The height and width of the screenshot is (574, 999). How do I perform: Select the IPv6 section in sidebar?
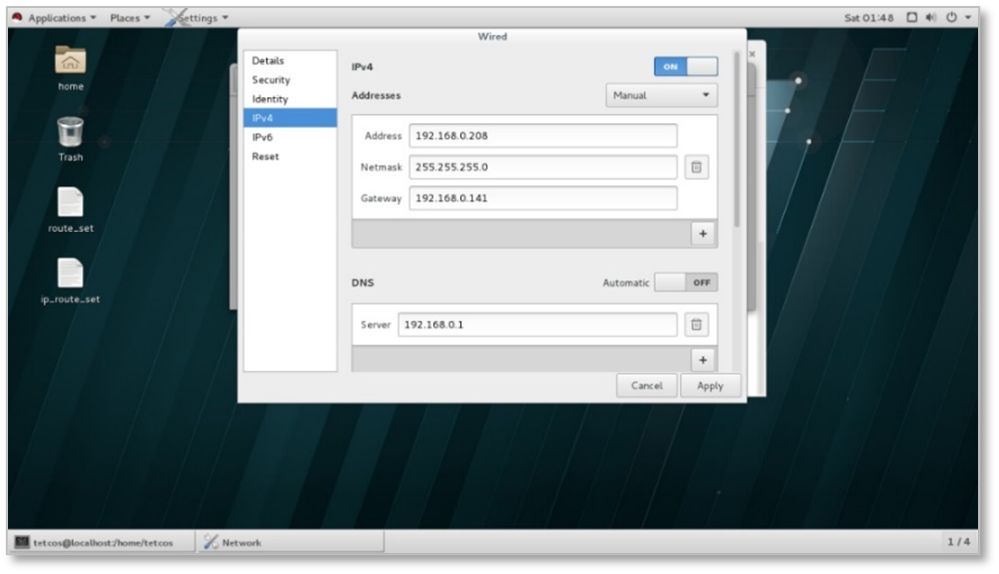263,137
